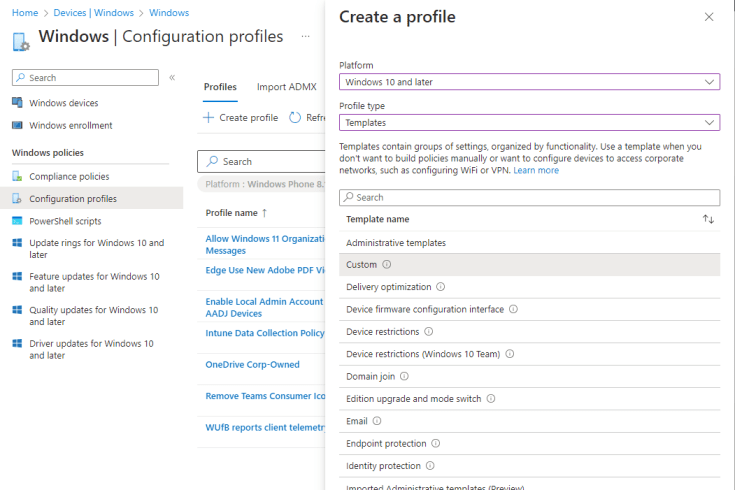Screen dimensions: 735x490
Task: Open the Learn more link
Action: coord(536,171)
